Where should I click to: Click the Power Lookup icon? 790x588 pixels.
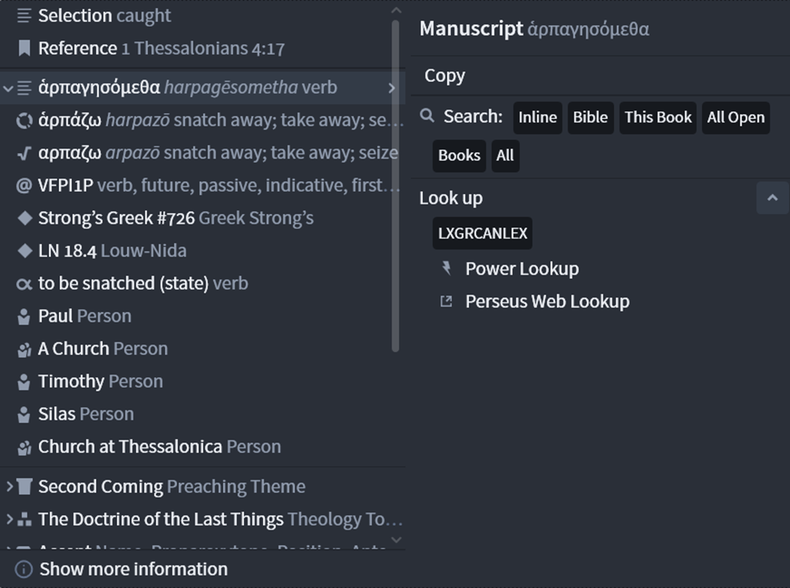(x=446, y=269)
